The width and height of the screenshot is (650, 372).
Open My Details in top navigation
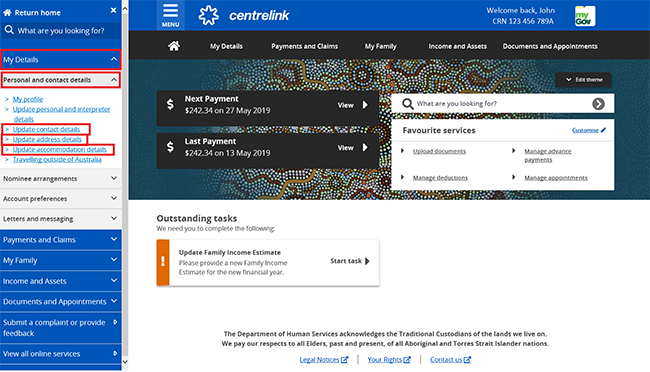(226, 46)
